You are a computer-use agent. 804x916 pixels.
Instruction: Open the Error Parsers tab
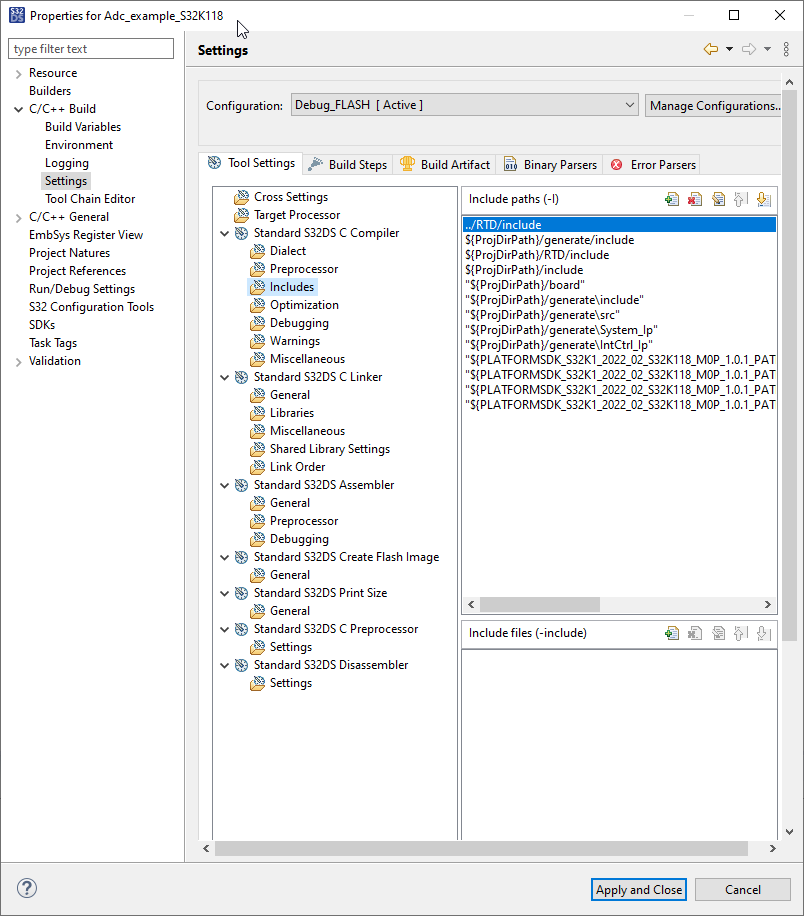coord(653,165)
